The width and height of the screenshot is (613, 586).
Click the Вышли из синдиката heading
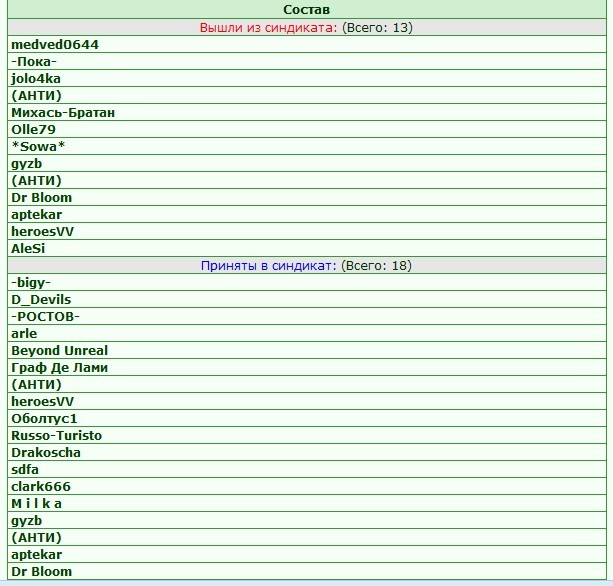(x=268, y=28)
